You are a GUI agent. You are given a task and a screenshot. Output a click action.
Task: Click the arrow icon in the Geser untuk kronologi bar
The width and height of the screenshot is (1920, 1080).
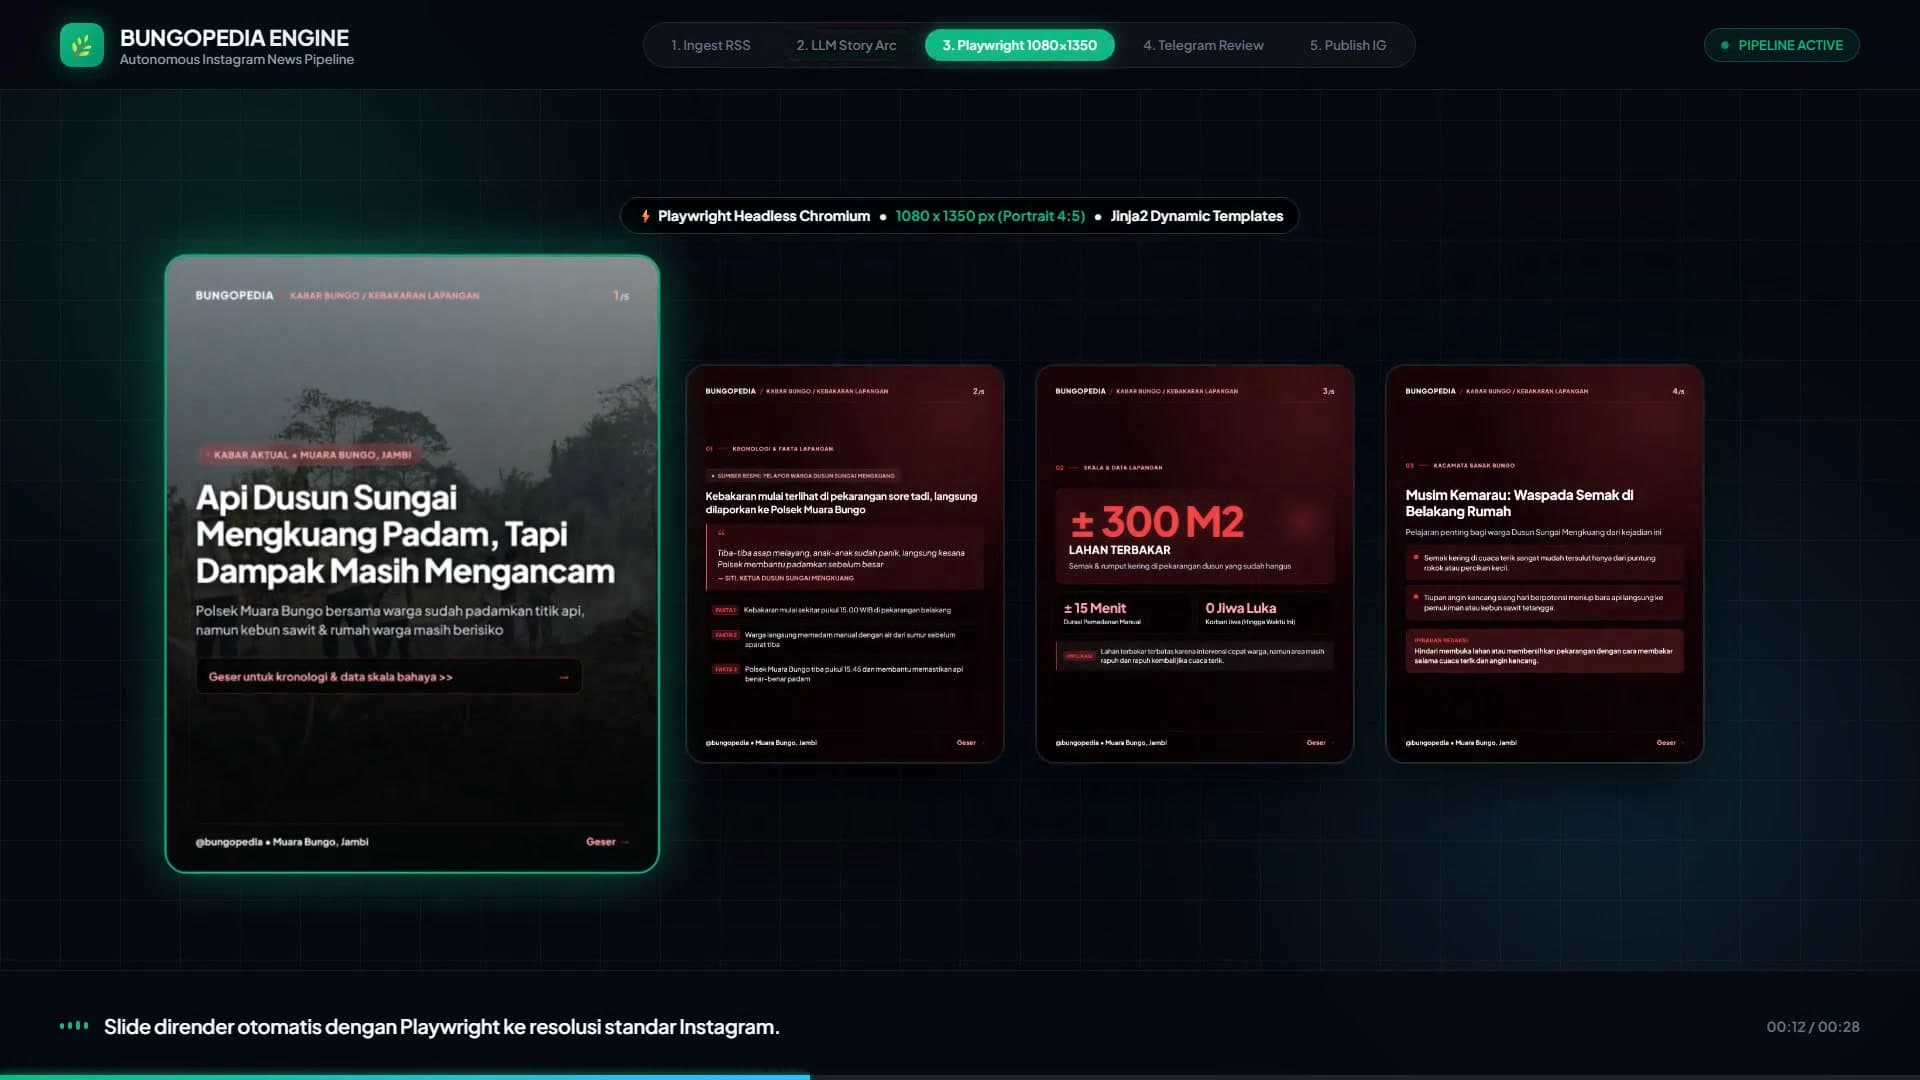click(564, 677)
